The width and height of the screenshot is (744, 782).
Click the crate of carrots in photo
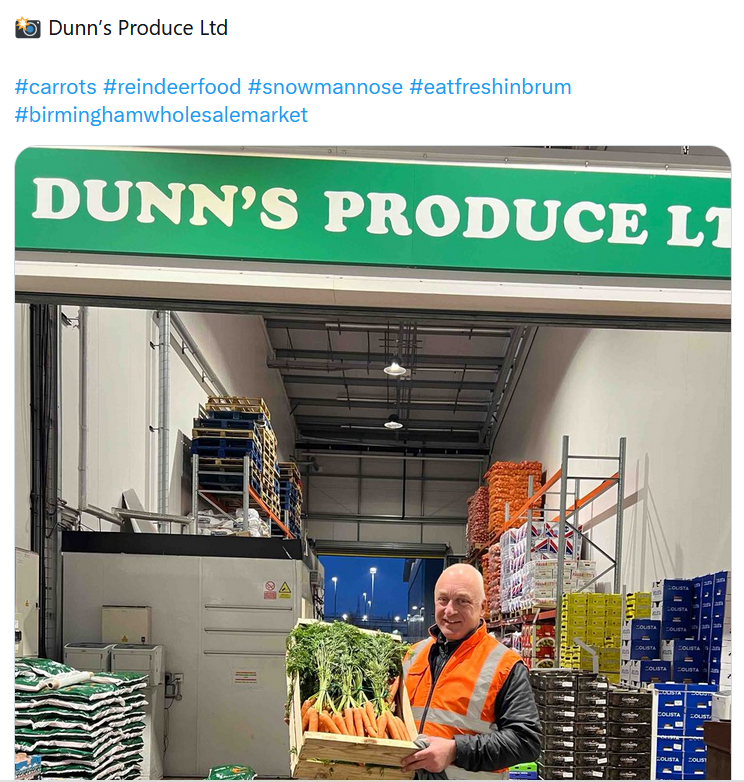[350, 698]
